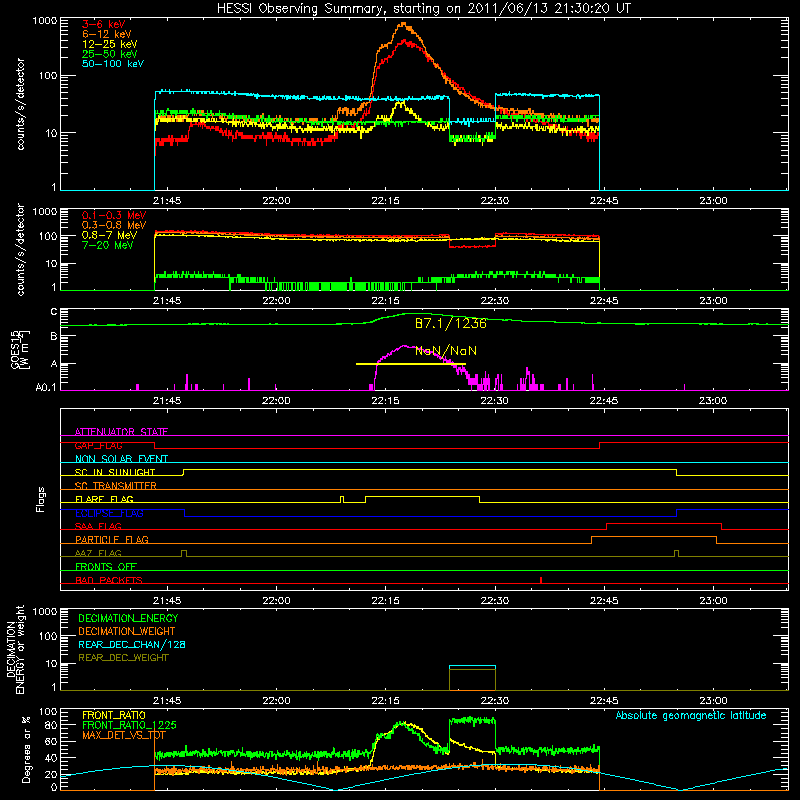Image resolution: width=800 pixels, height=800 pixels.
Task: Select the SC_IN_SUNLIGHT flag label
Action: tap(115, 472)
